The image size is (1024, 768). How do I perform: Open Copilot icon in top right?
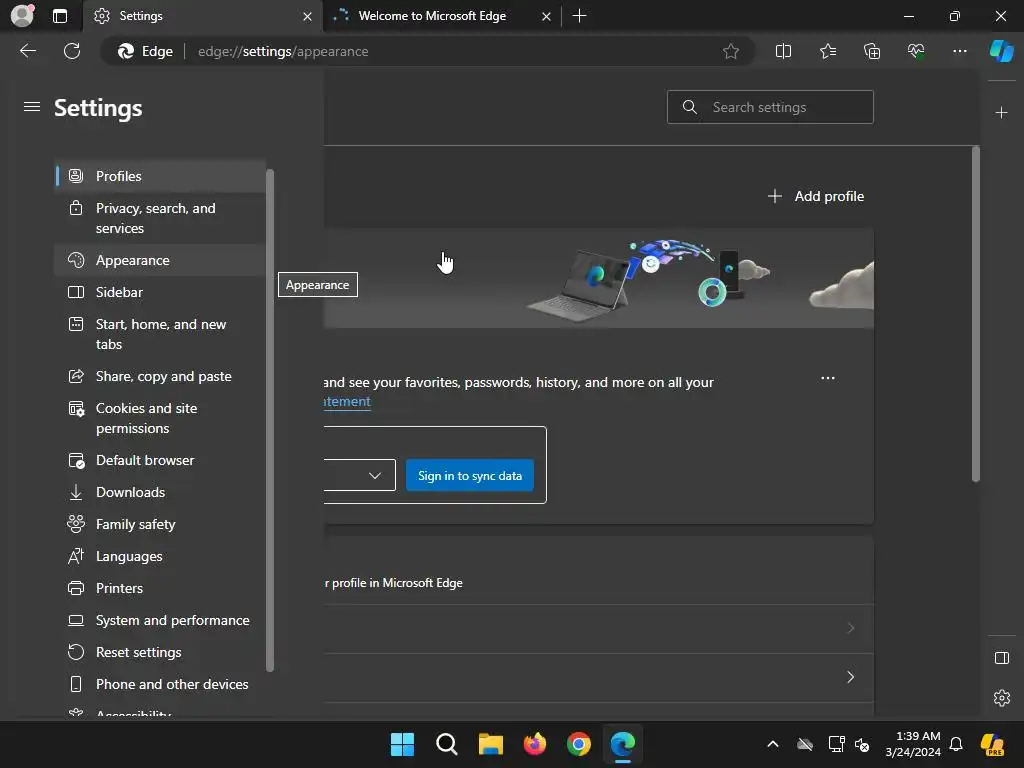click(x=1001, y=51)
